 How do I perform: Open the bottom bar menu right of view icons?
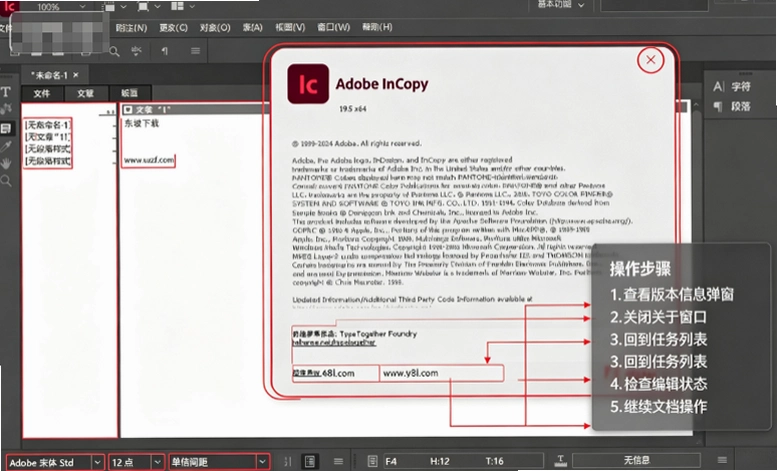pos(338,462)
